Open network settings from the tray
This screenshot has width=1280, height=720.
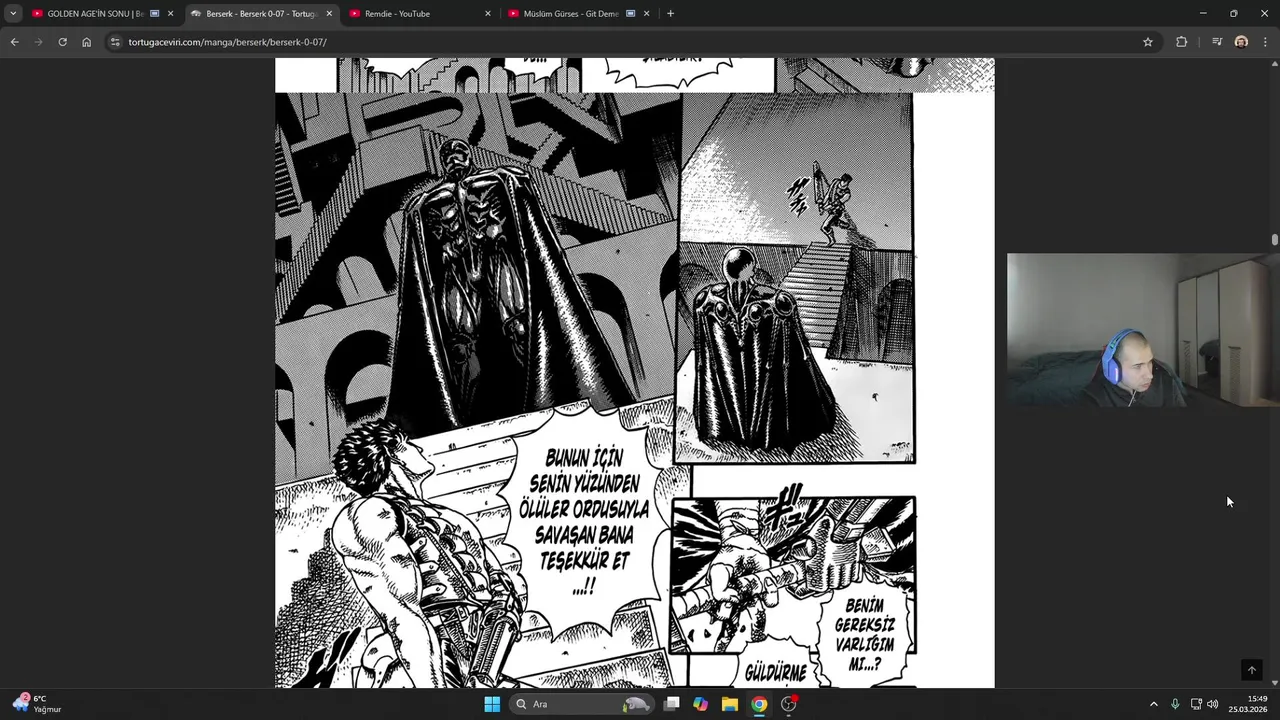point(1196,704)
